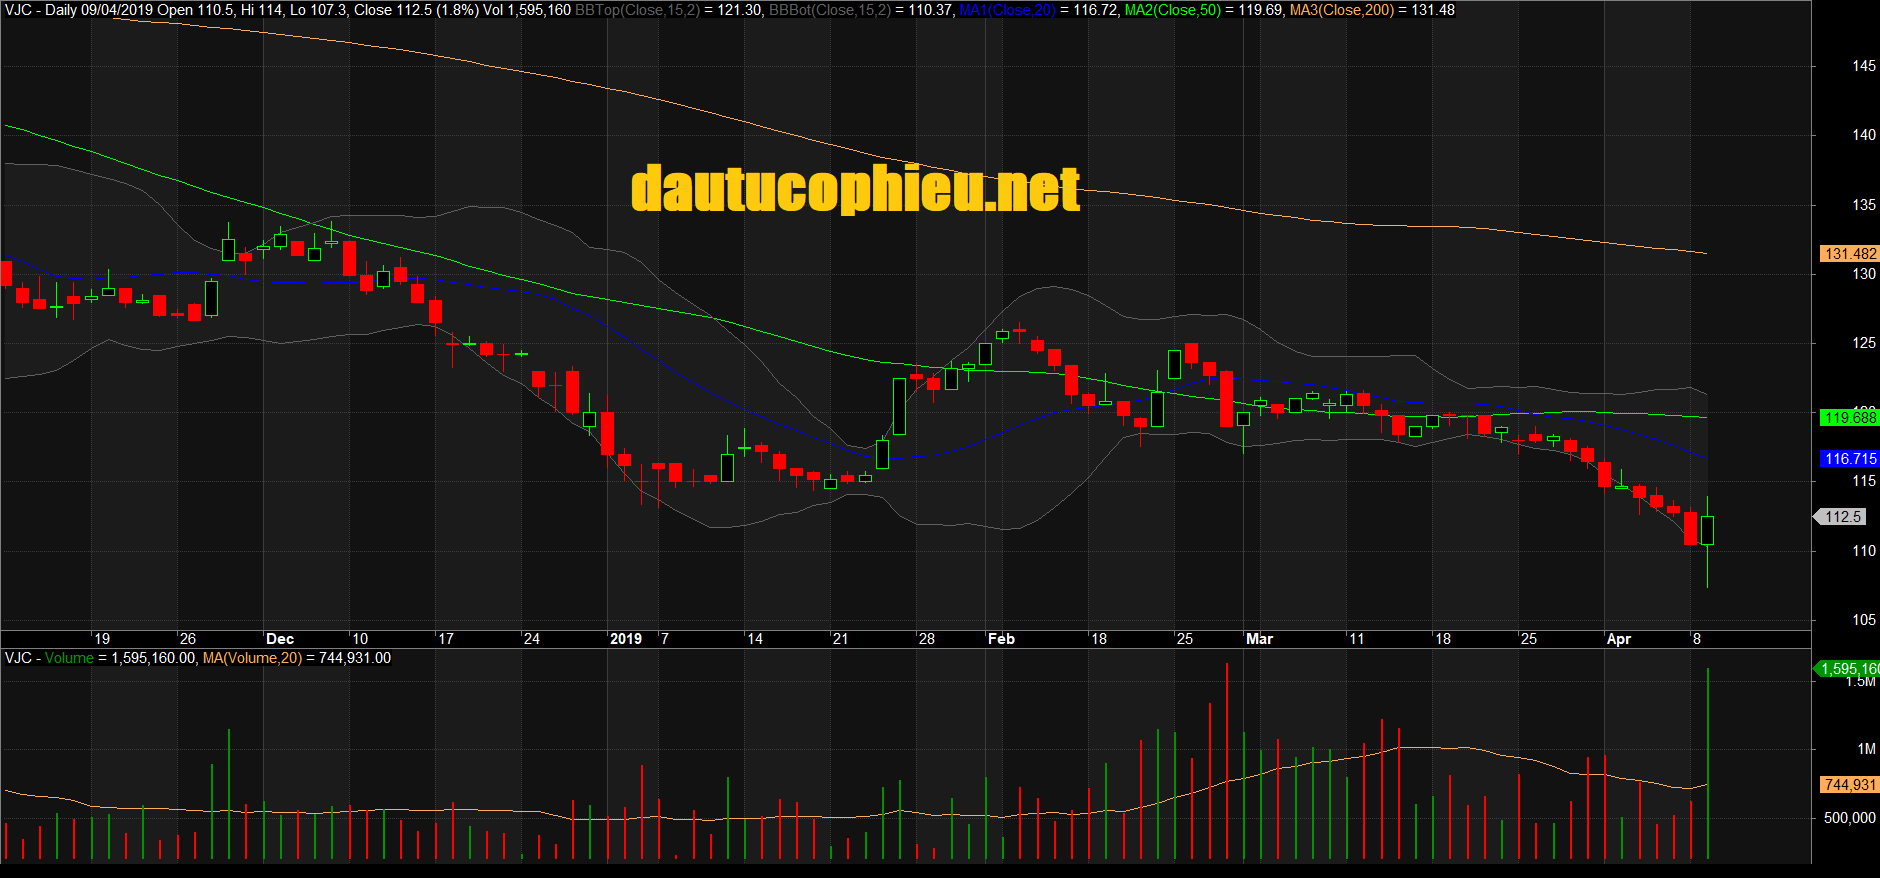Select the MA3(Close,200) label in header

click(x=1341, y=10)
